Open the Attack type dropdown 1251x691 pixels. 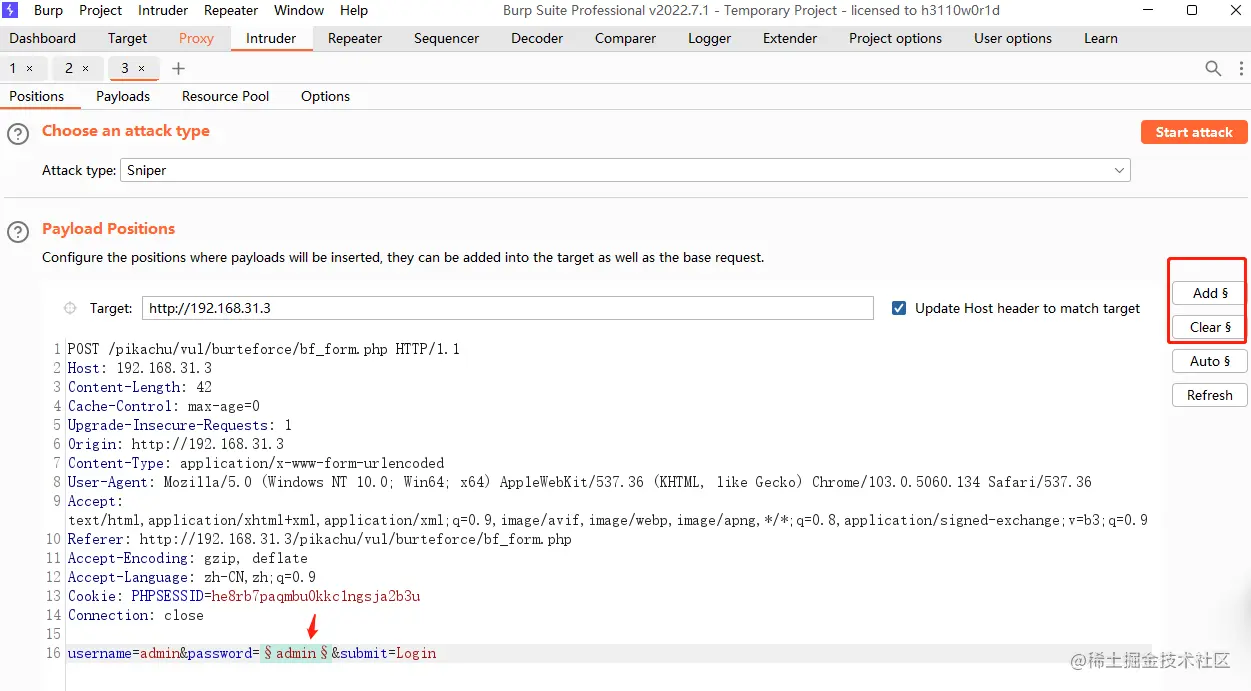(x=625, y=170)
